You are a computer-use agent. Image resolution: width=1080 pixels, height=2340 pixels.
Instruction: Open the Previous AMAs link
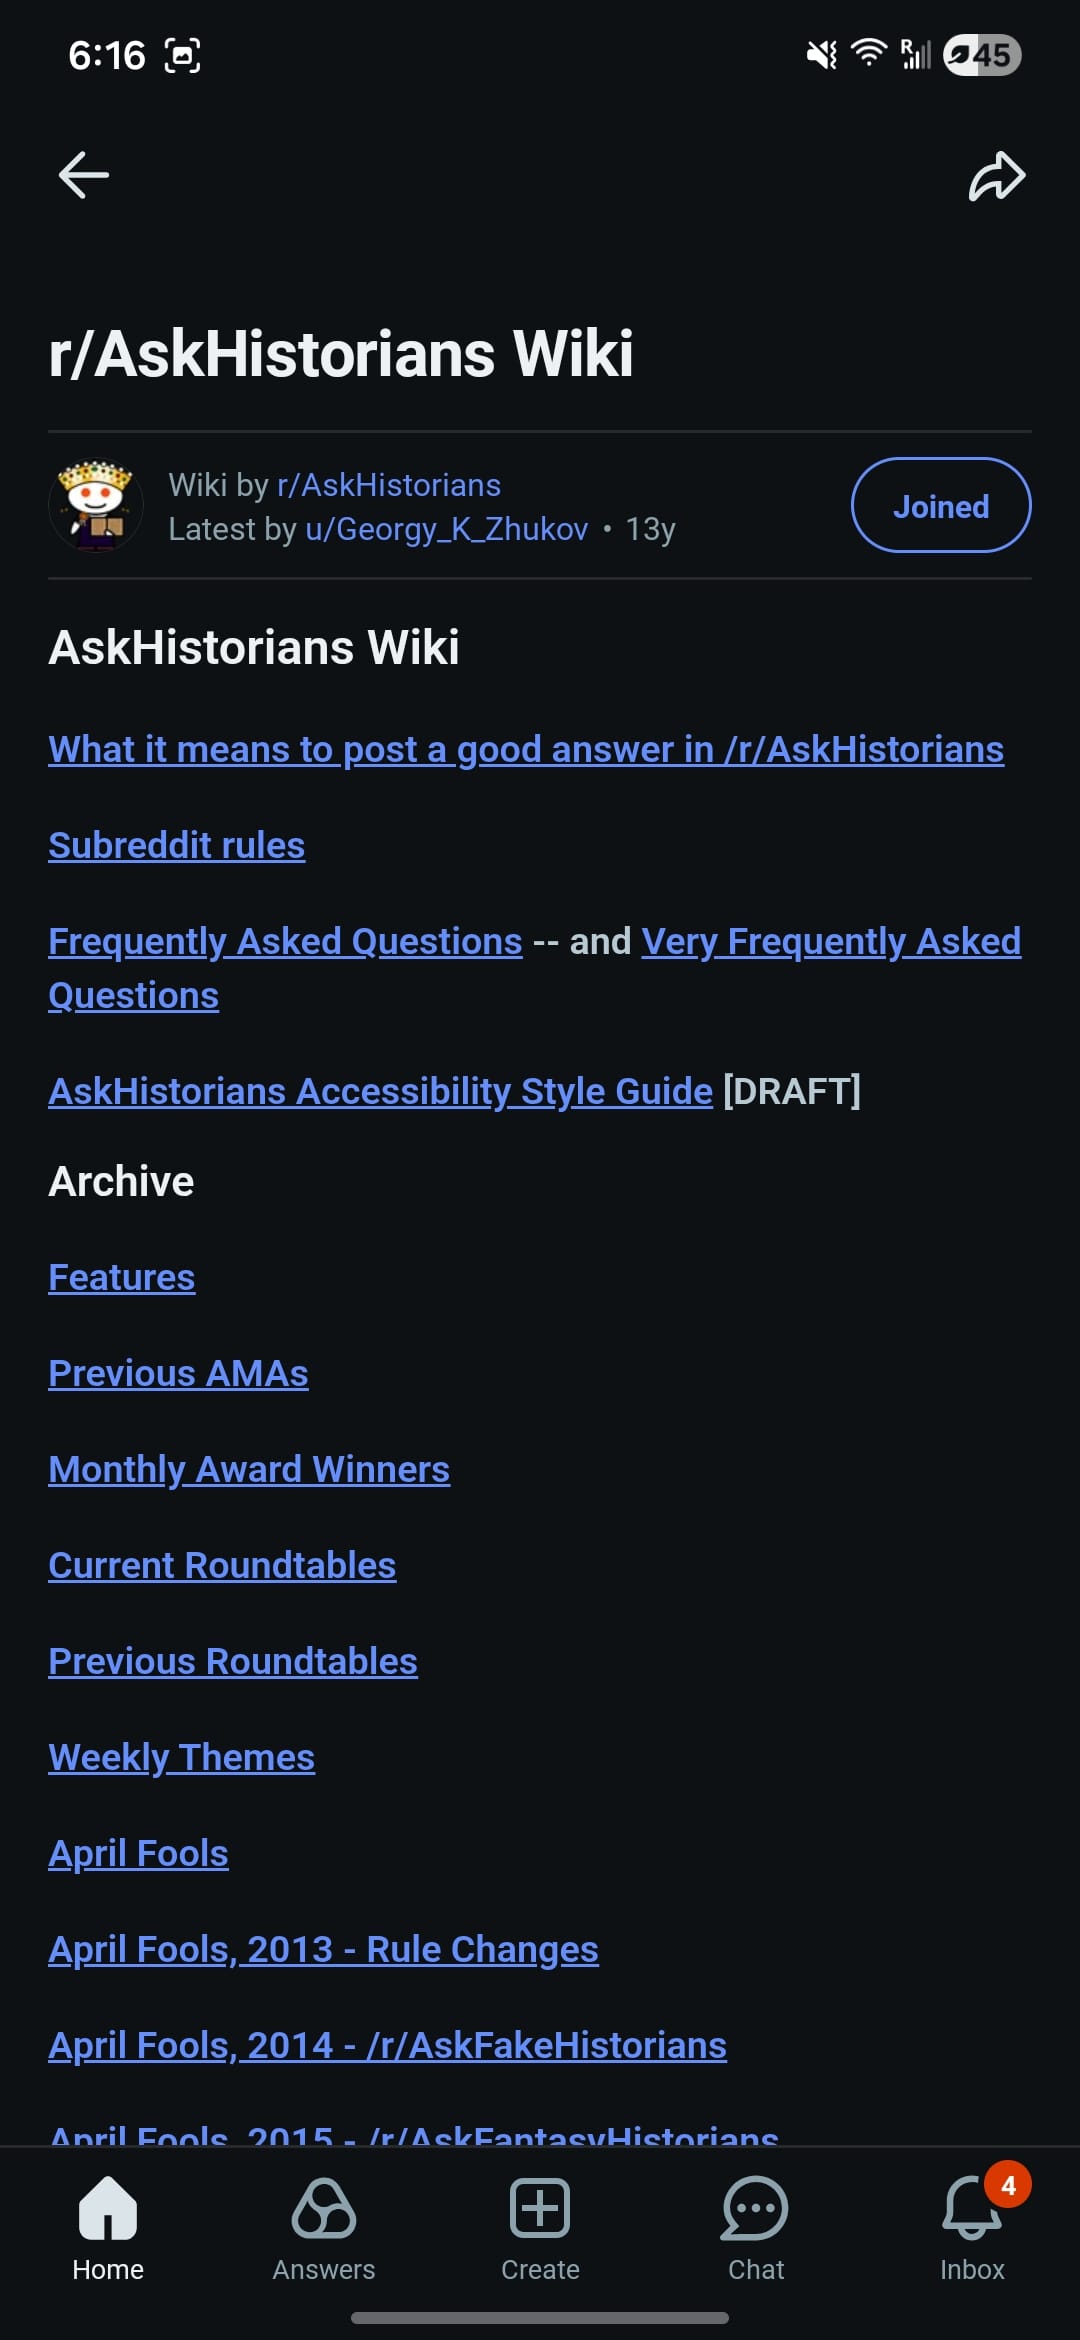click(178, 1374)
